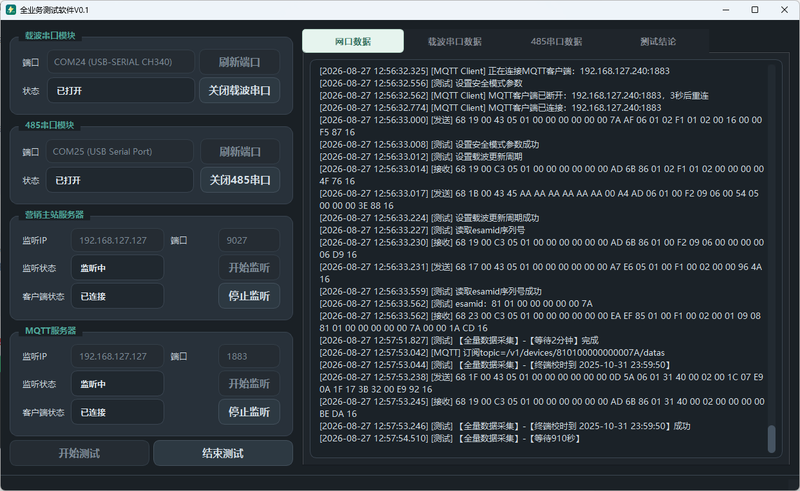The image size is (800, 491).
Task: Refresh ports in the 载波串口模块 section
Action: coord(239,62)
